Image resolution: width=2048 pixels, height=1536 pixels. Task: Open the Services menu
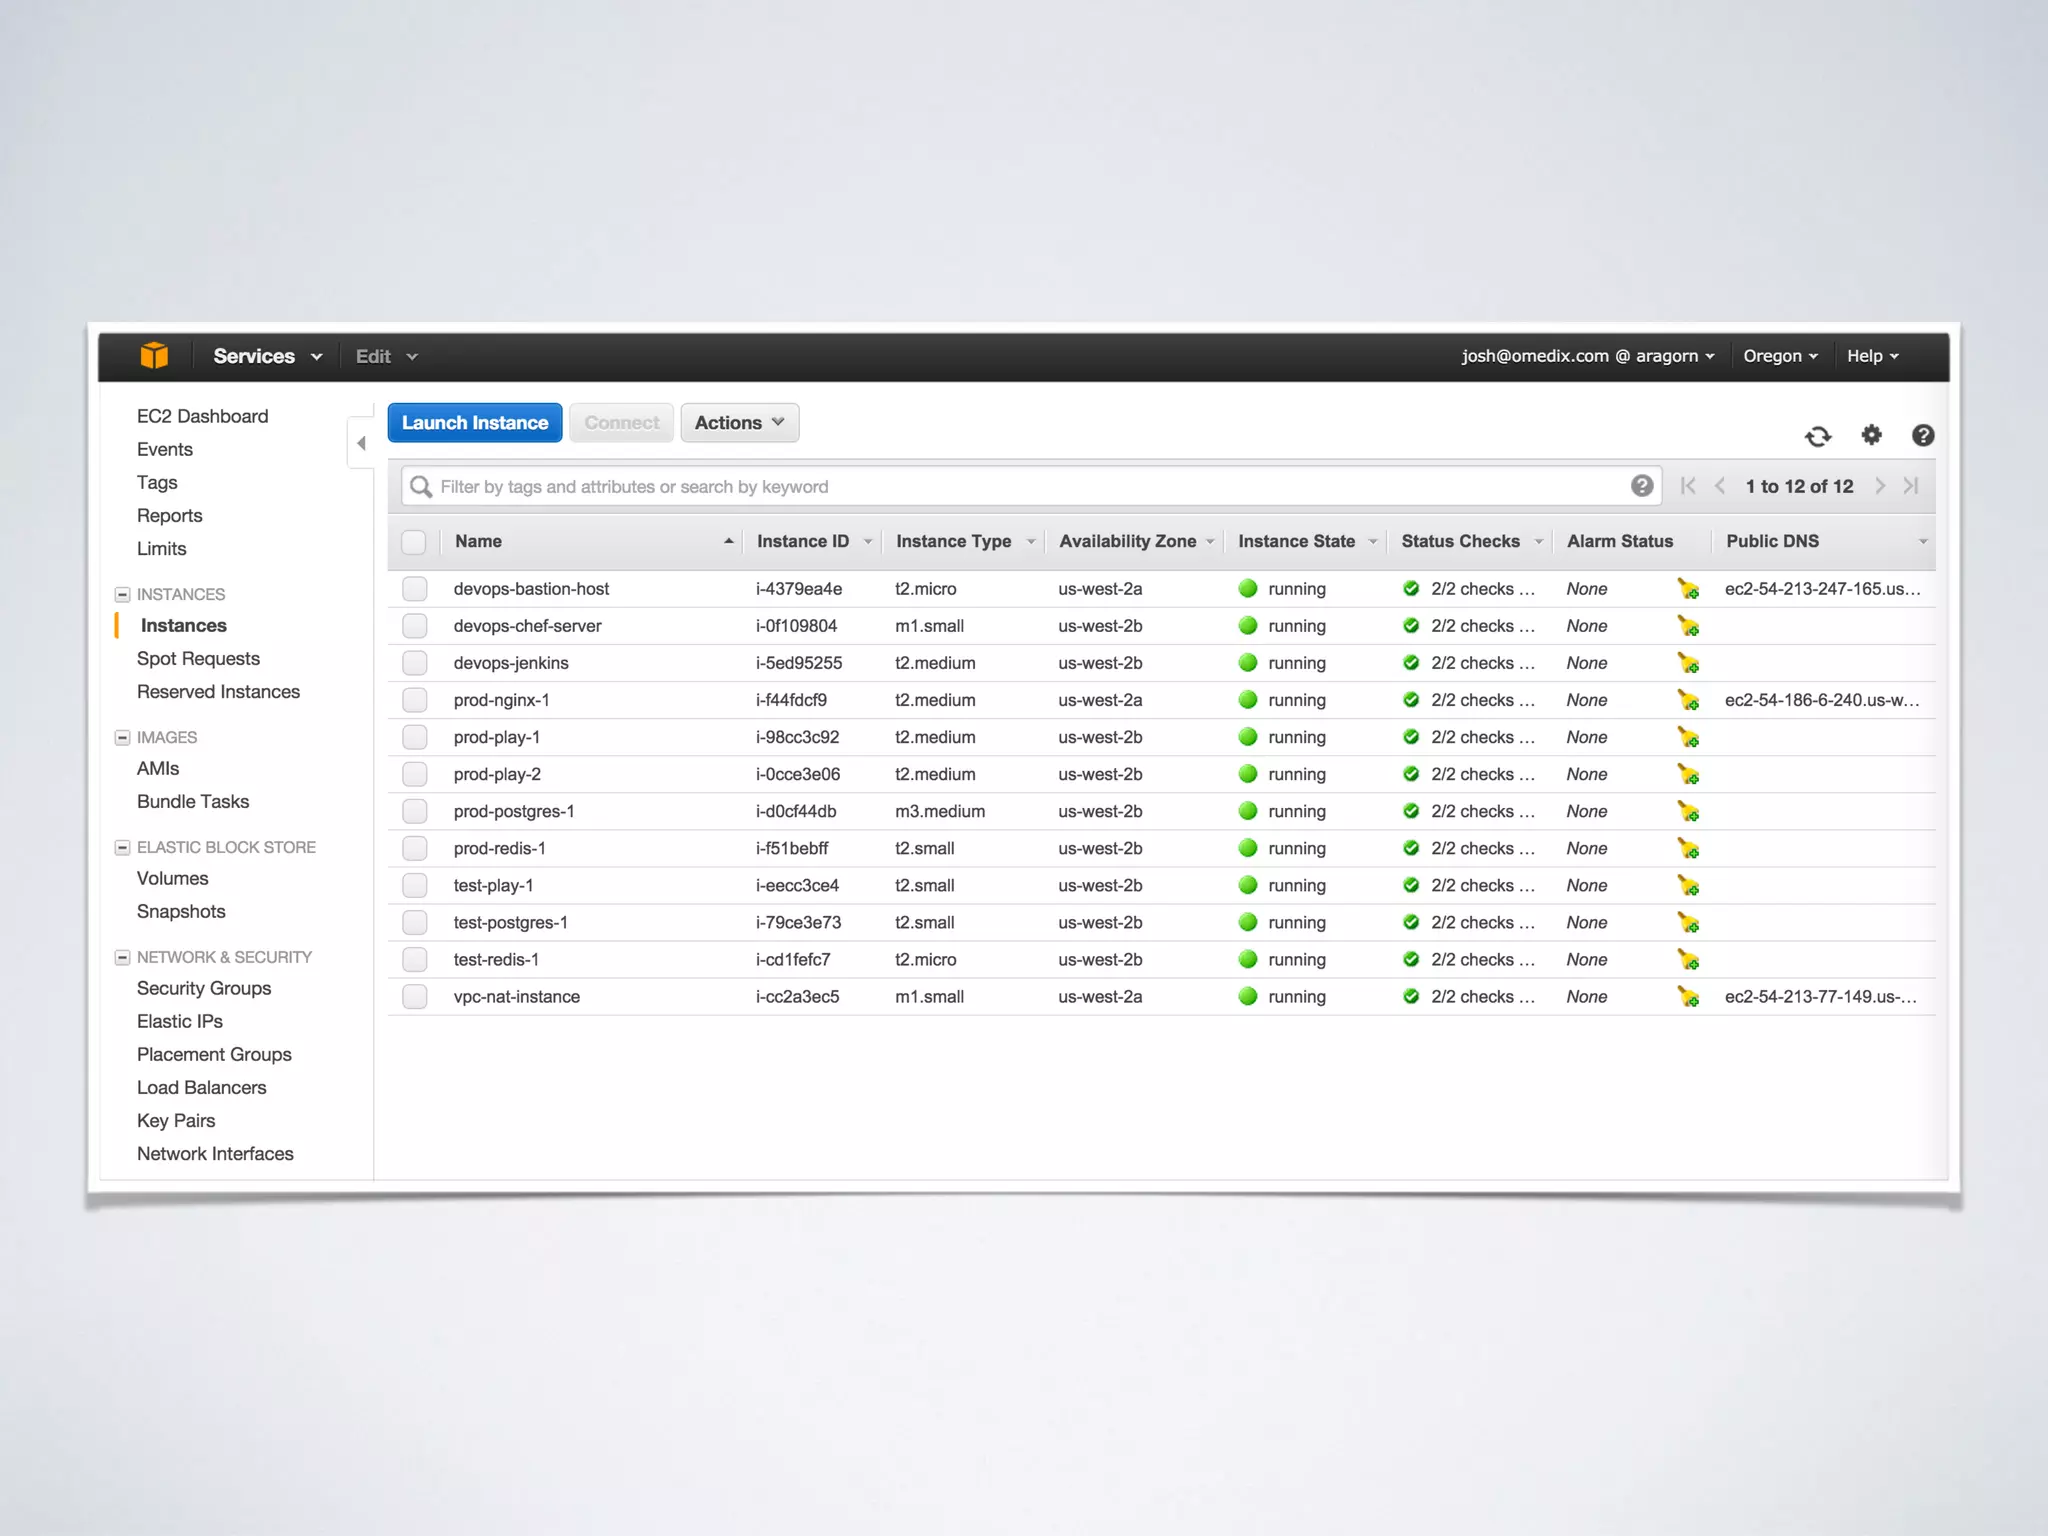[x=267, y=356]
